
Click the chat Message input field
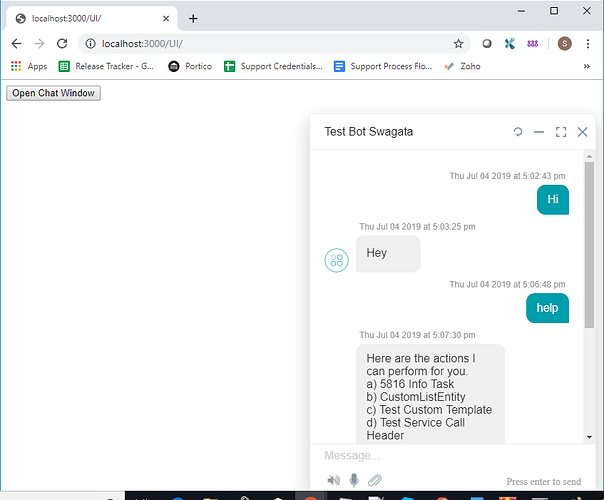coord(440,456)
